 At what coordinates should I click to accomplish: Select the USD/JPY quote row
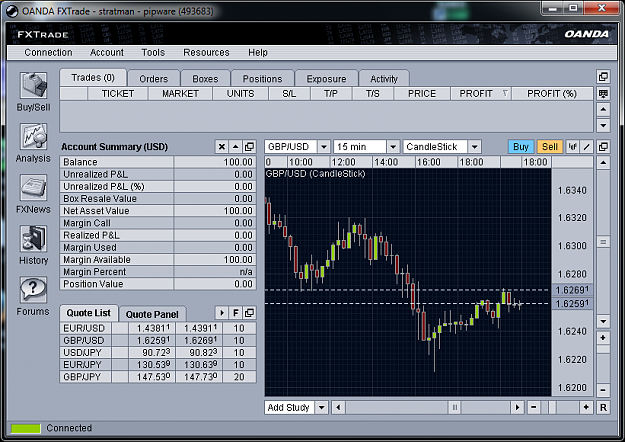158,352
